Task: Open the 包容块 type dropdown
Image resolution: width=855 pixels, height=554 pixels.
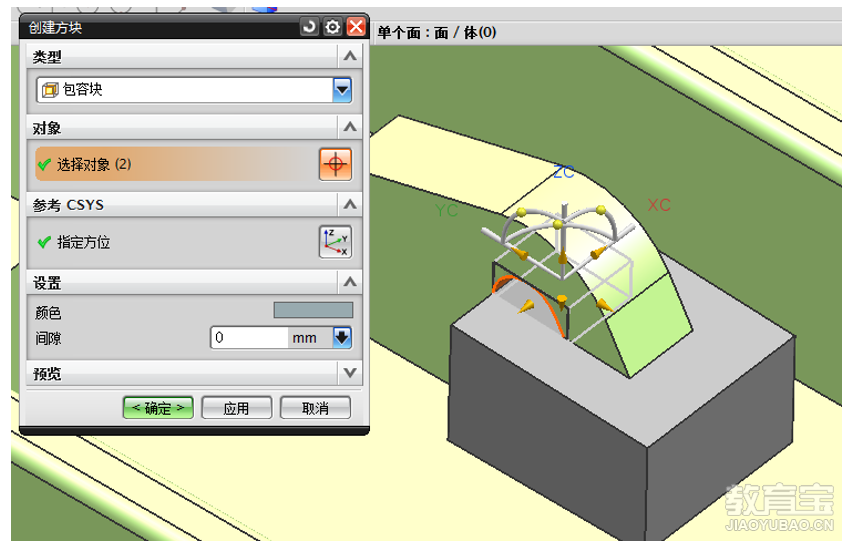Action: click(x=342, y=90)
